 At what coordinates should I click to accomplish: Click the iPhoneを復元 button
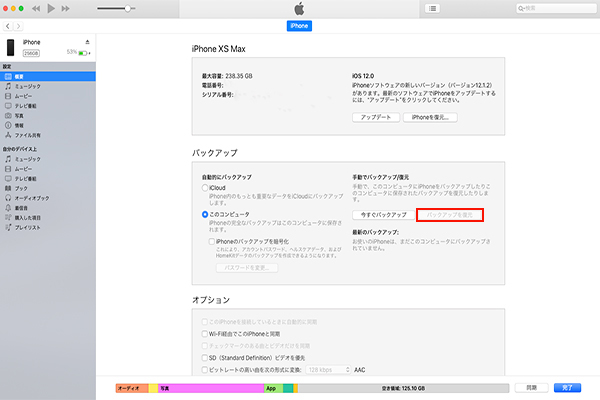[430, 117]
